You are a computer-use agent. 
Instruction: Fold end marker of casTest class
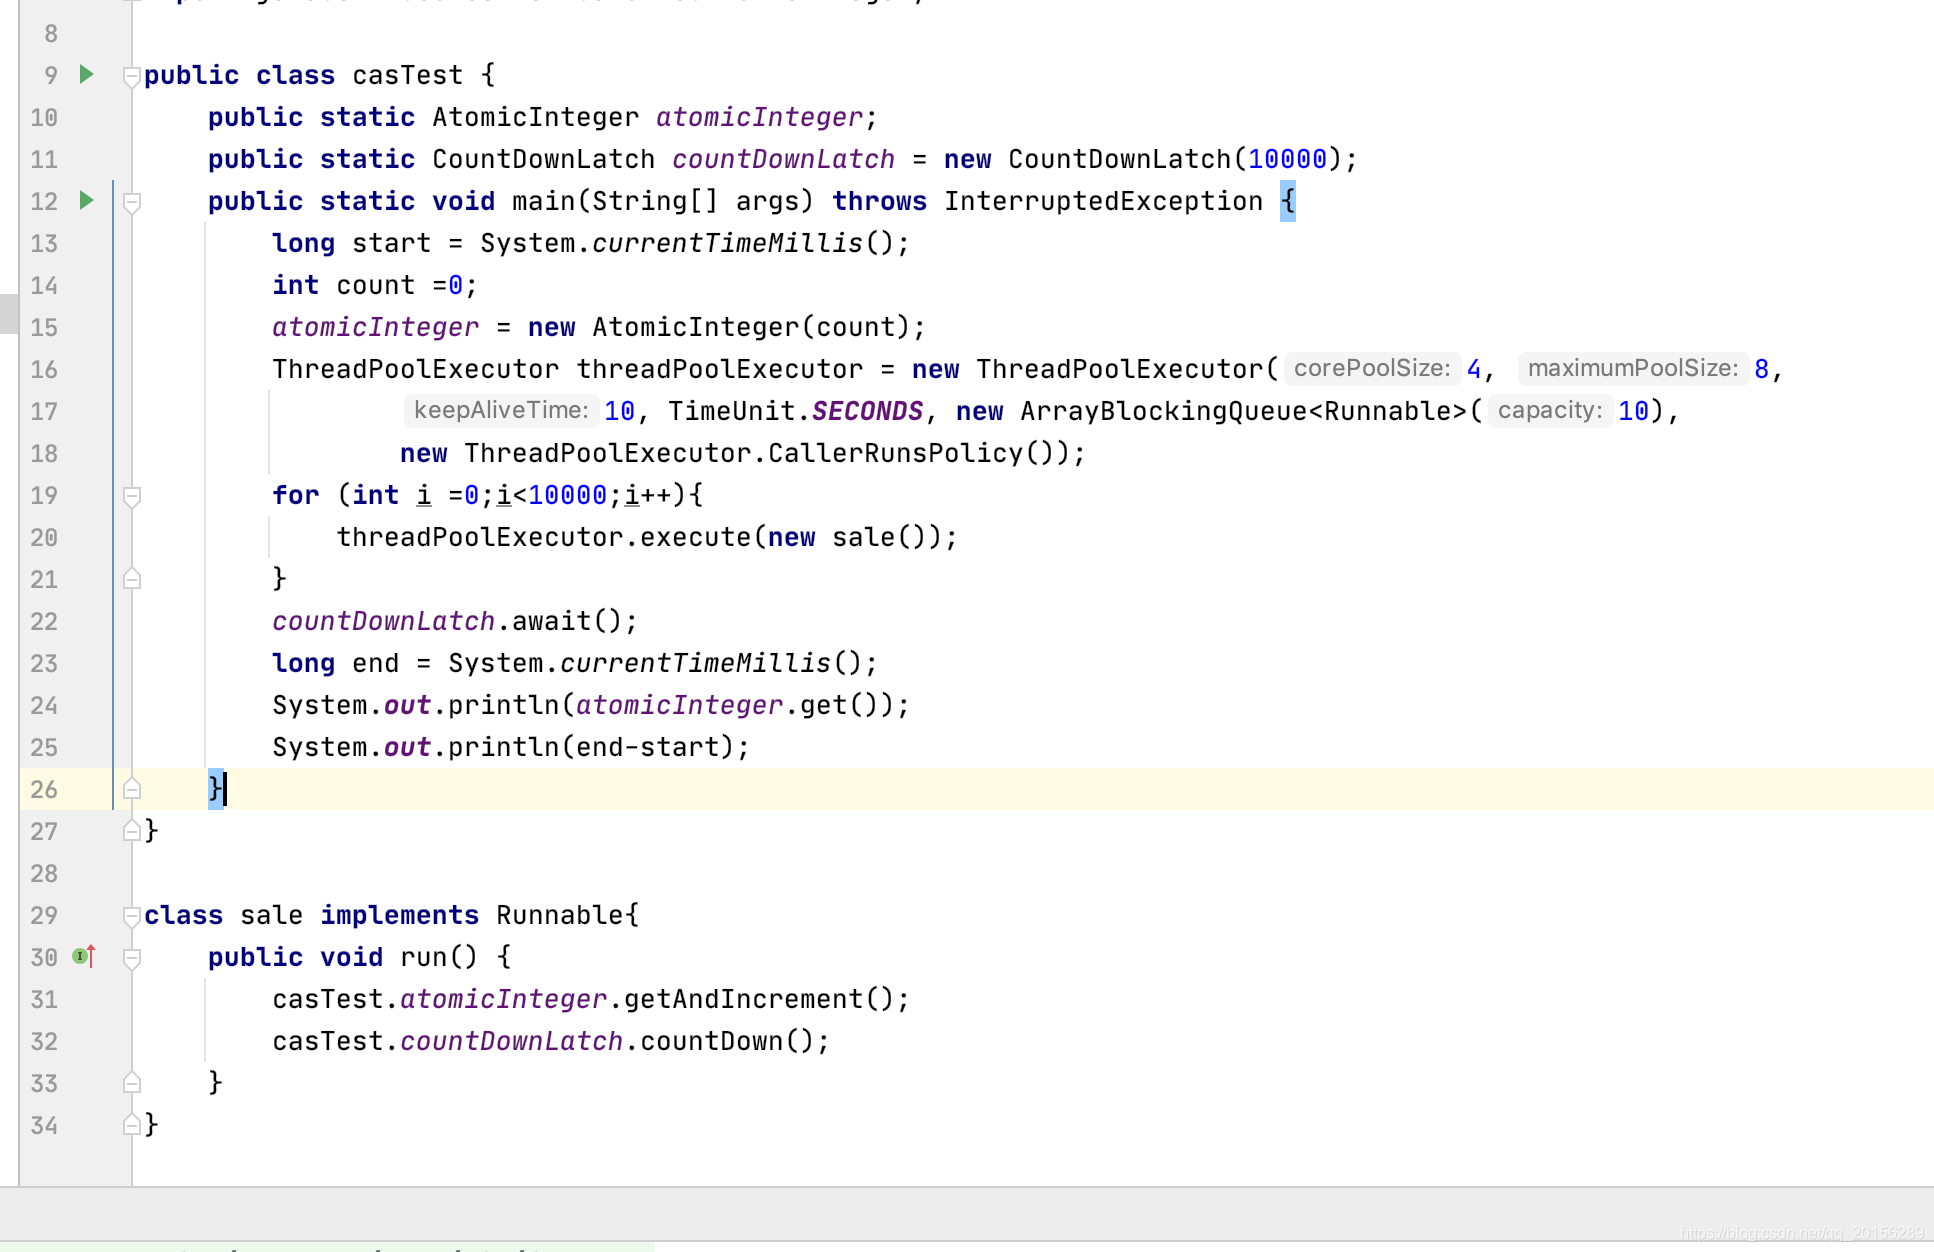tap(131, 831)
